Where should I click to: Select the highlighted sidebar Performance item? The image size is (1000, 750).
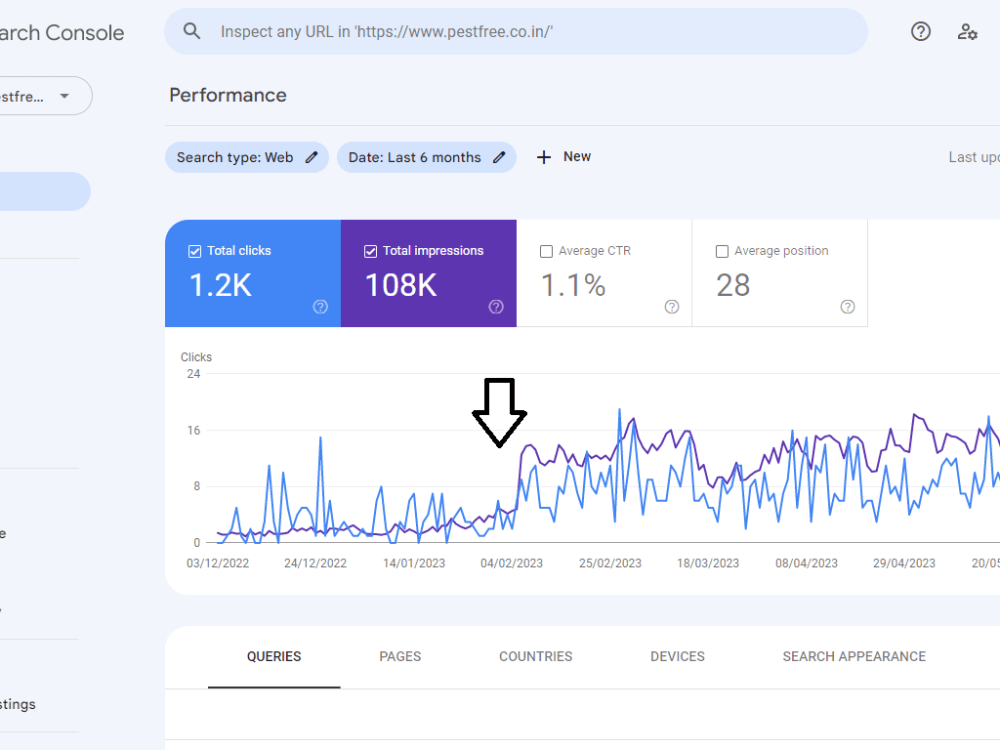45,191
